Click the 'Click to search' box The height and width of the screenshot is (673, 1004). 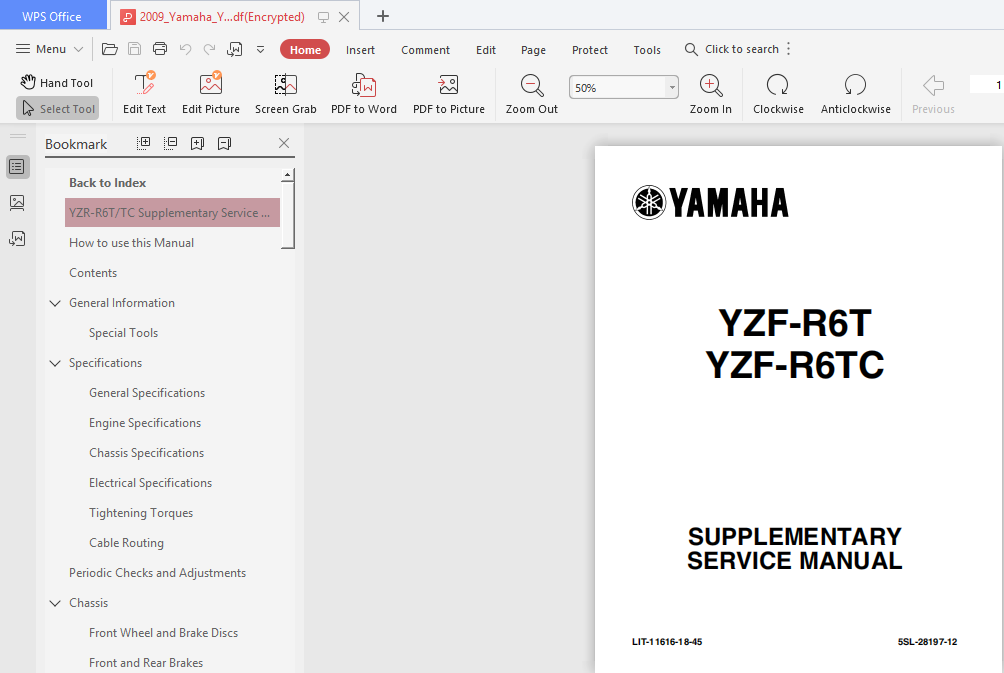(732, 49)
